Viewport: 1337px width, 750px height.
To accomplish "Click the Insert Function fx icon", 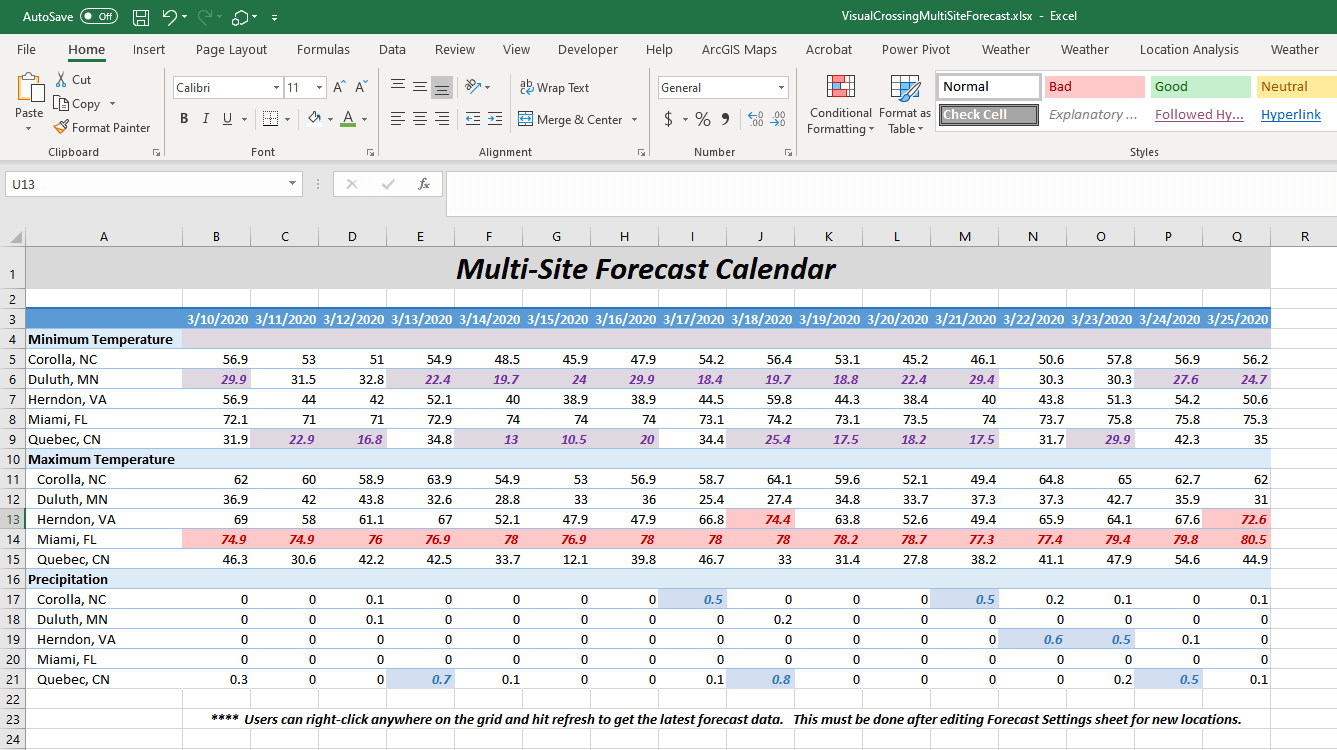I will point(424,184).
